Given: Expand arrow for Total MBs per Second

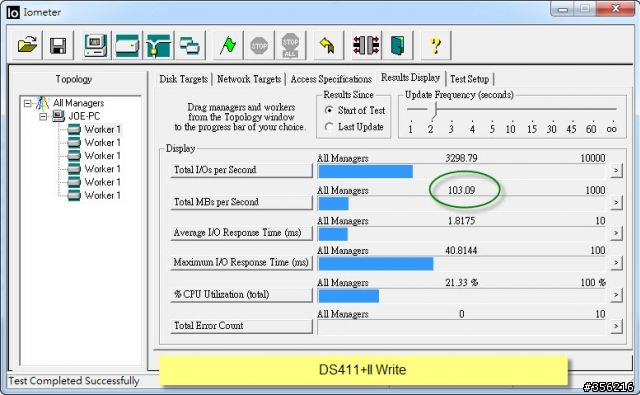Looking at the screenshot, I should (x=616, y=202).
